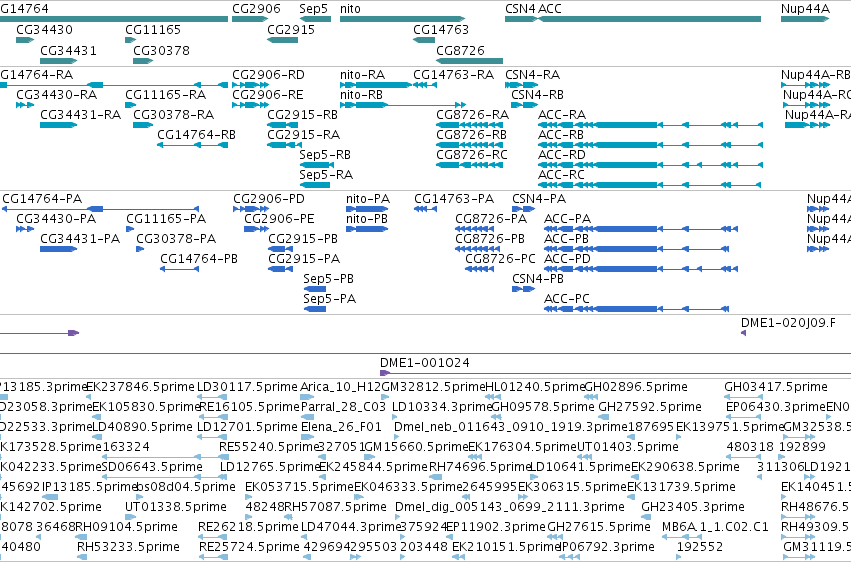
Task: Select EST label 192552
Action: (700, 547)
